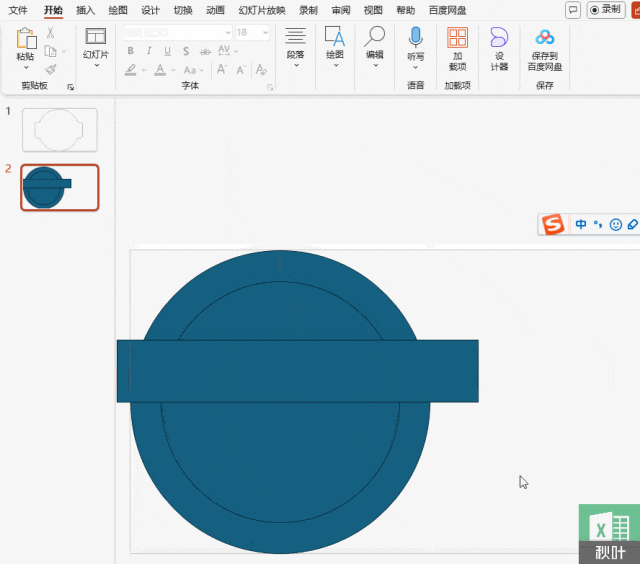Select slide 1 thumbnail
640x564 pixels.
click(60, 130)
